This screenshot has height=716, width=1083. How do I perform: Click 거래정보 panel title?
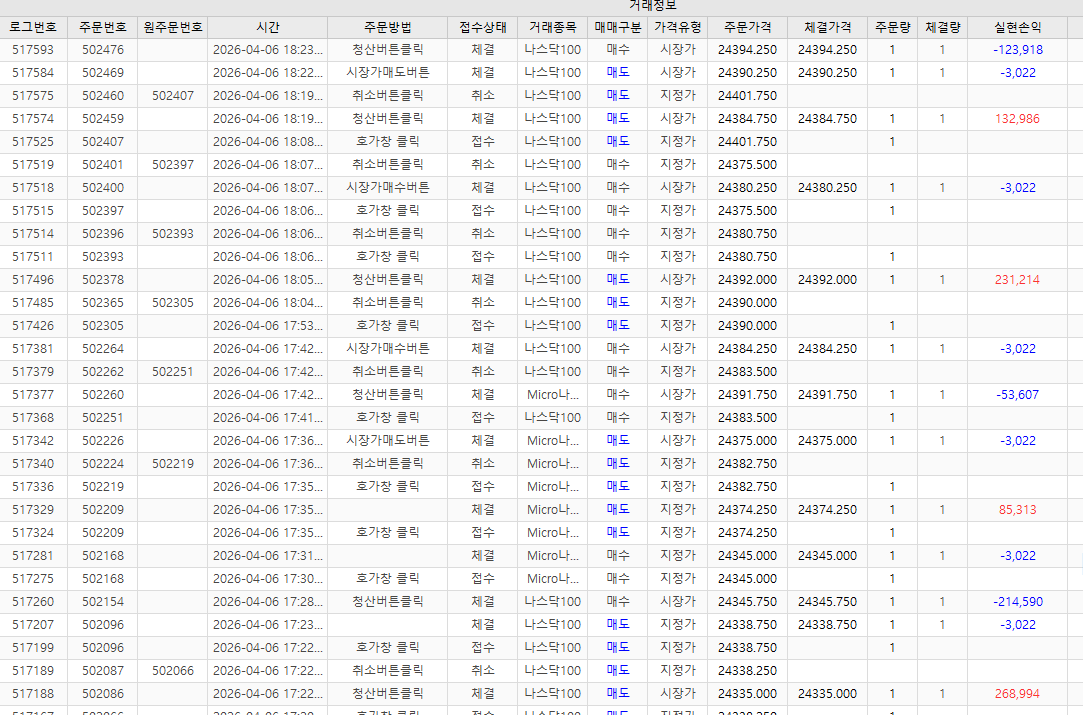[x=652, y=6]
